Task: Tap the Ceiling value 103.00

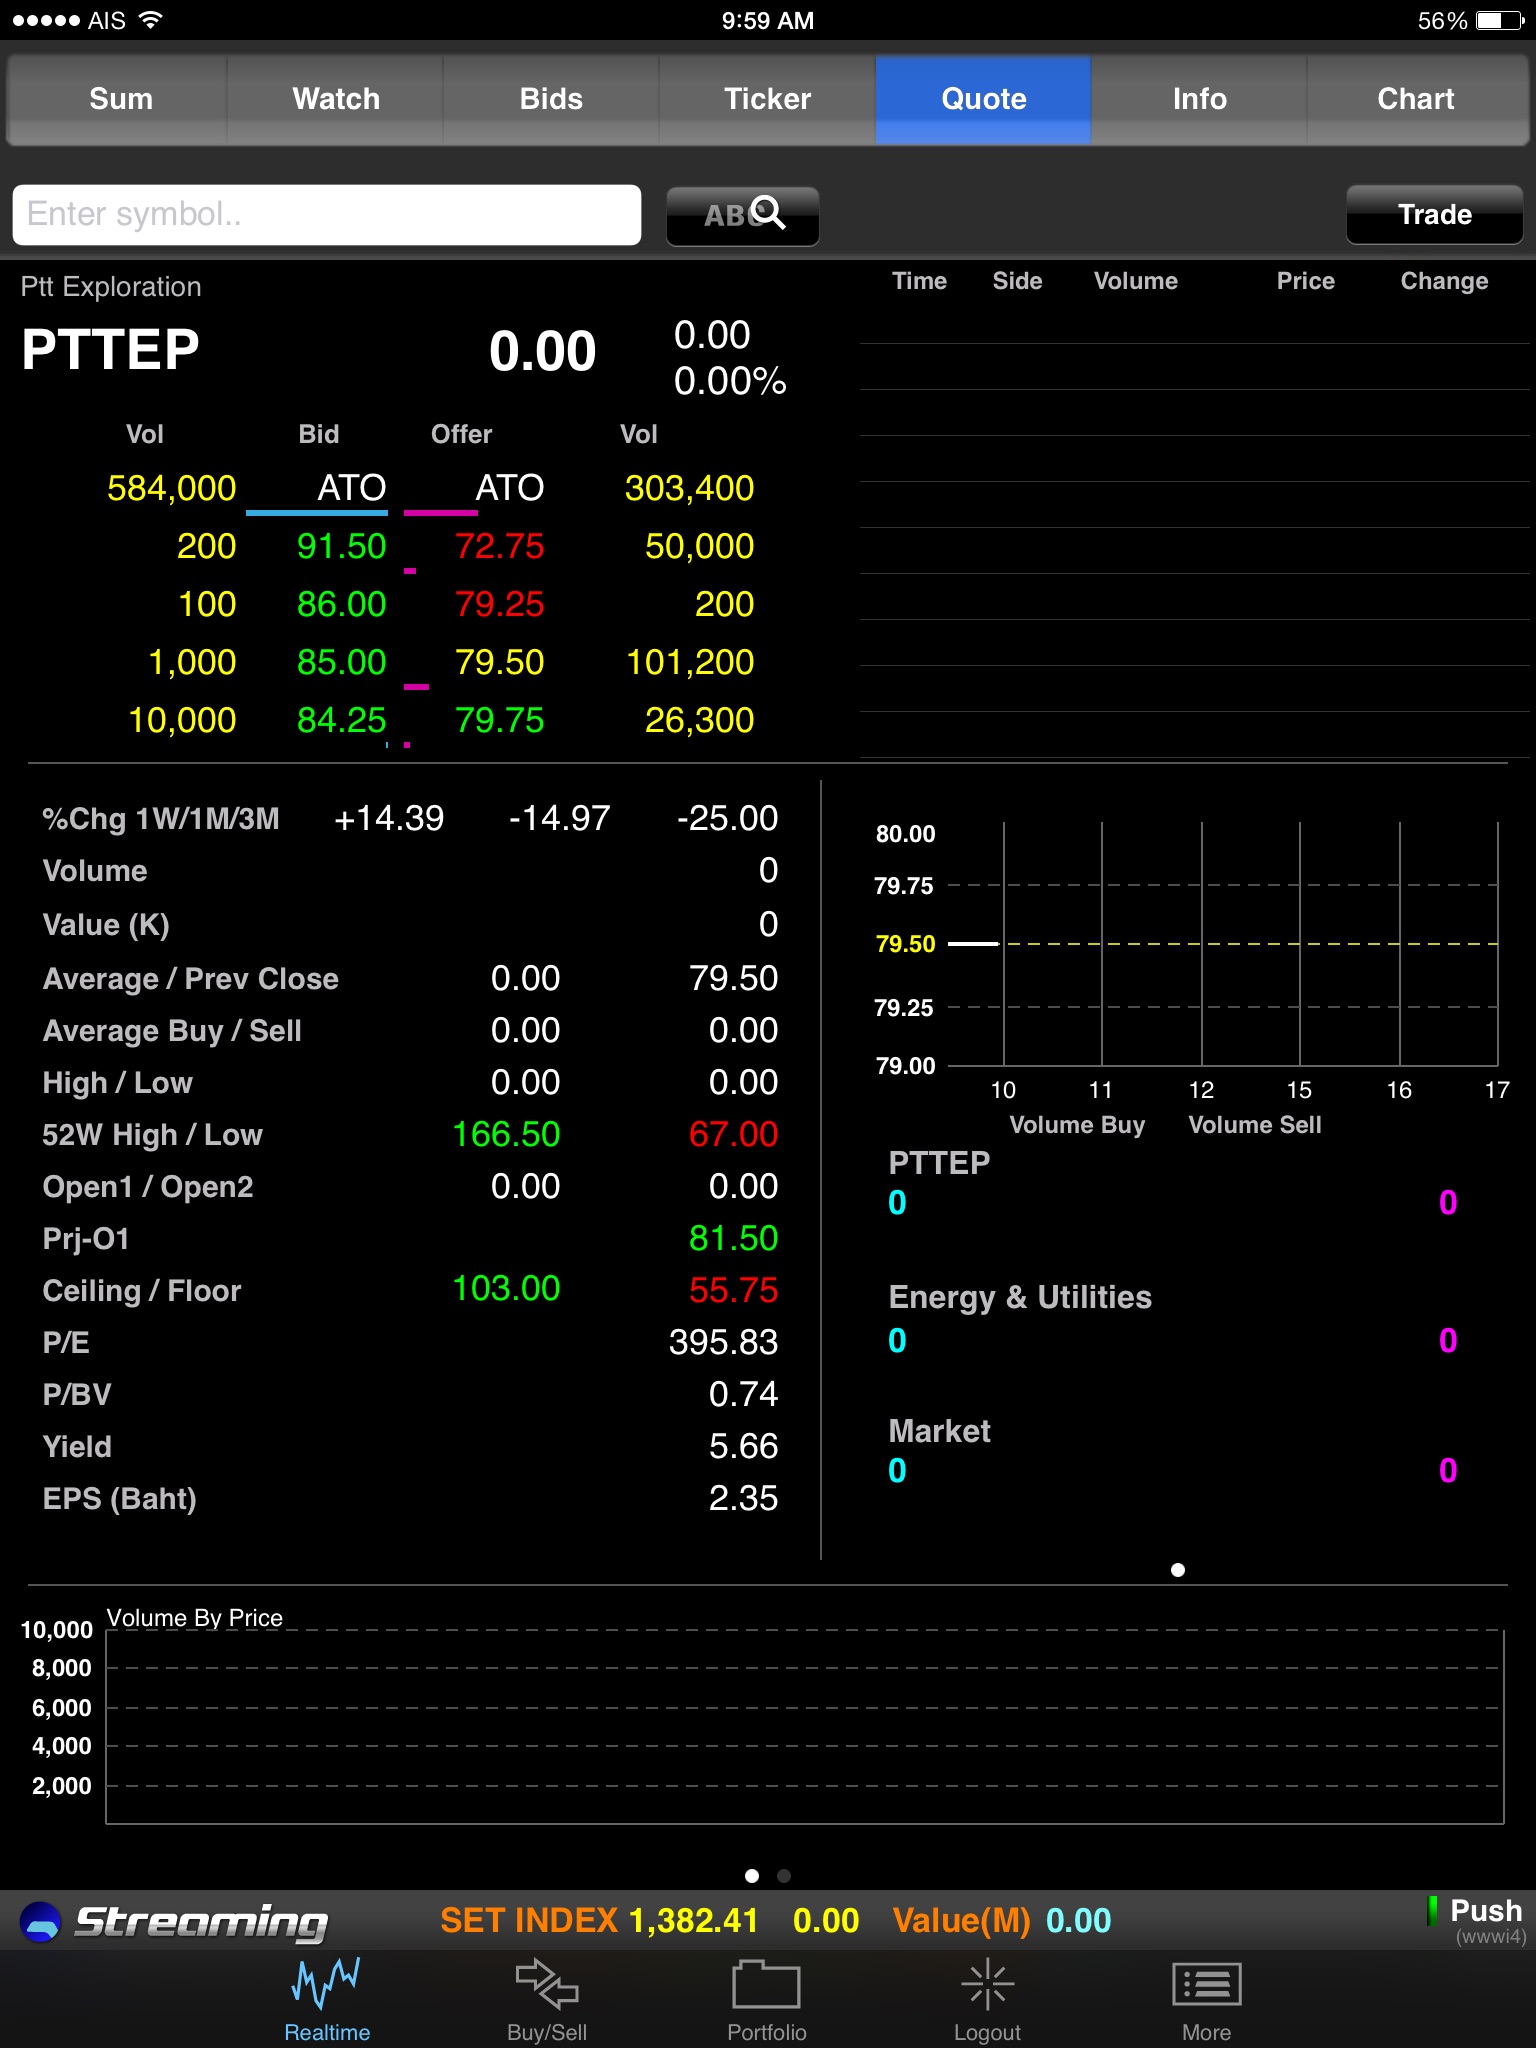Action: [506, 1288]
